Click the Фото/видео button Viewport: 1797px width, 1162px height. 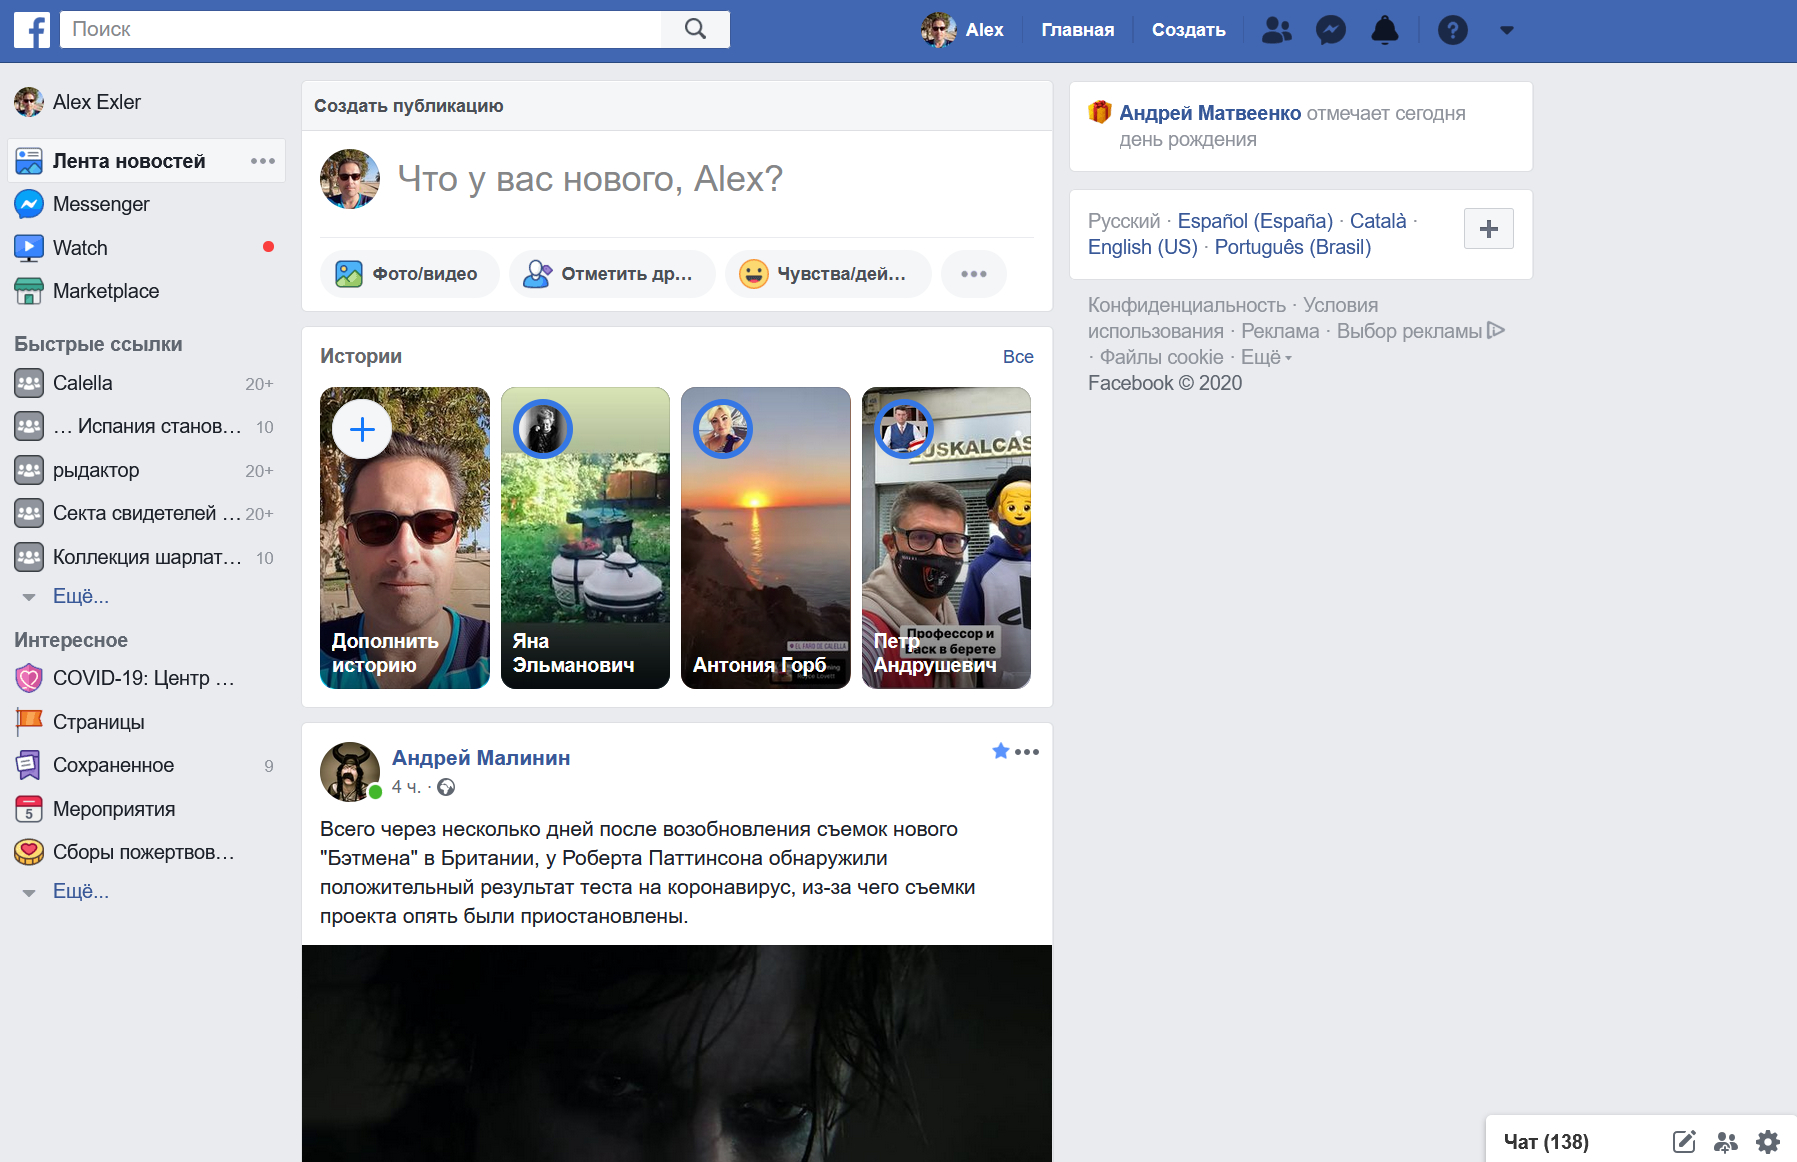[409, 274]
